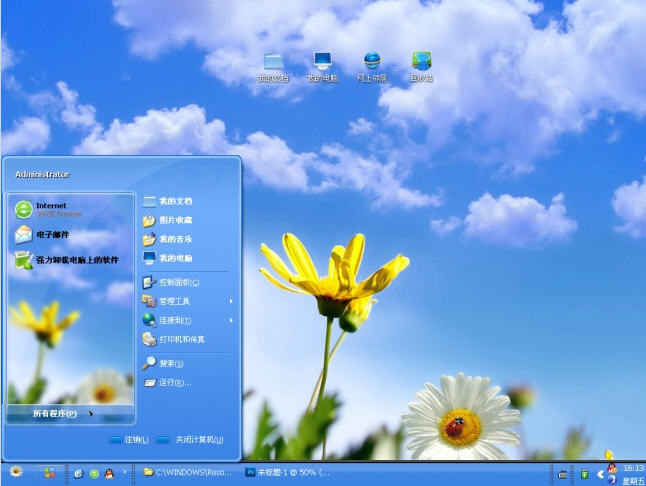Switch to Photoshop 未标题-1 taskbar window
Screen dimensions: 646x486
pyautogui.click(x=288, y=472)
